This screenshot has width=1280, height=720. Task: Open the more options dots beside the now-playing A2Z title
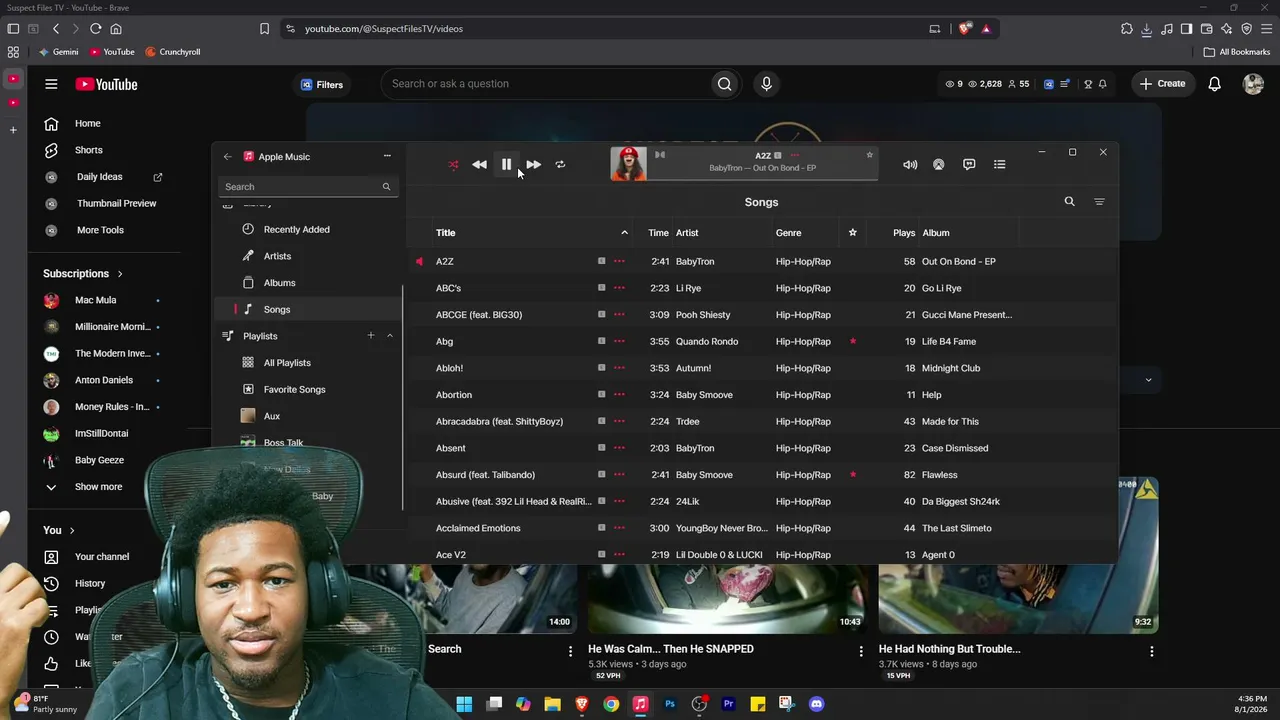(x=795, y=156)
